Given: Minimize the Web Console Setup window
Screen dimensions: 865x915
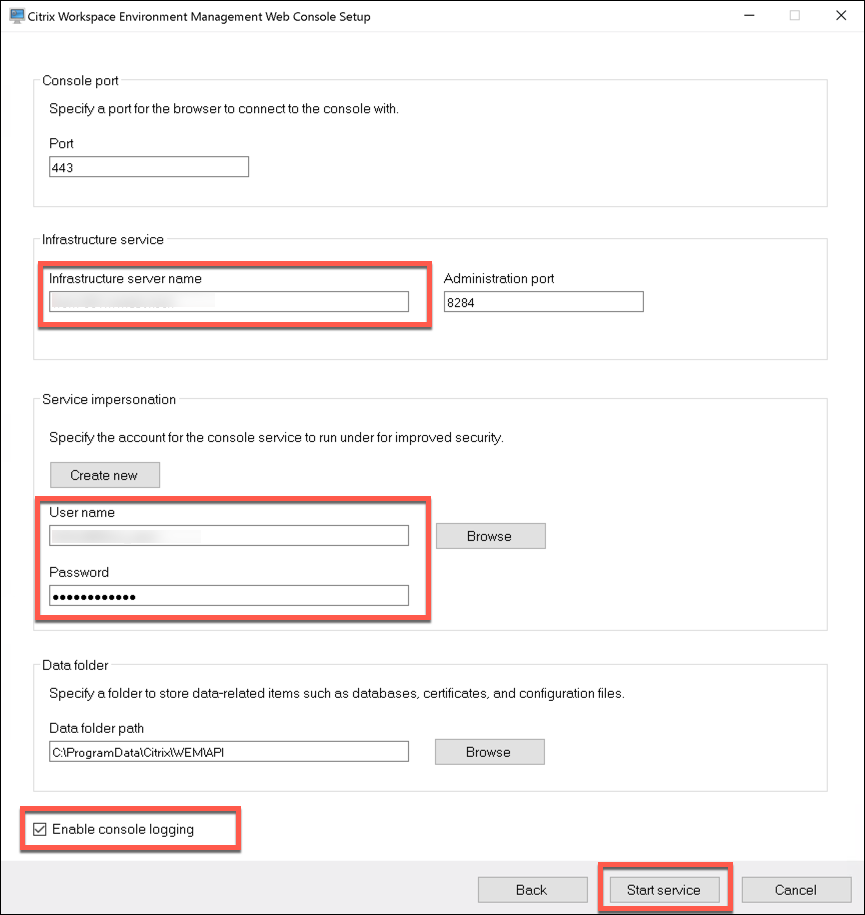Looking at the screenshot, I should pyautogui.click(x=747, y=16).
